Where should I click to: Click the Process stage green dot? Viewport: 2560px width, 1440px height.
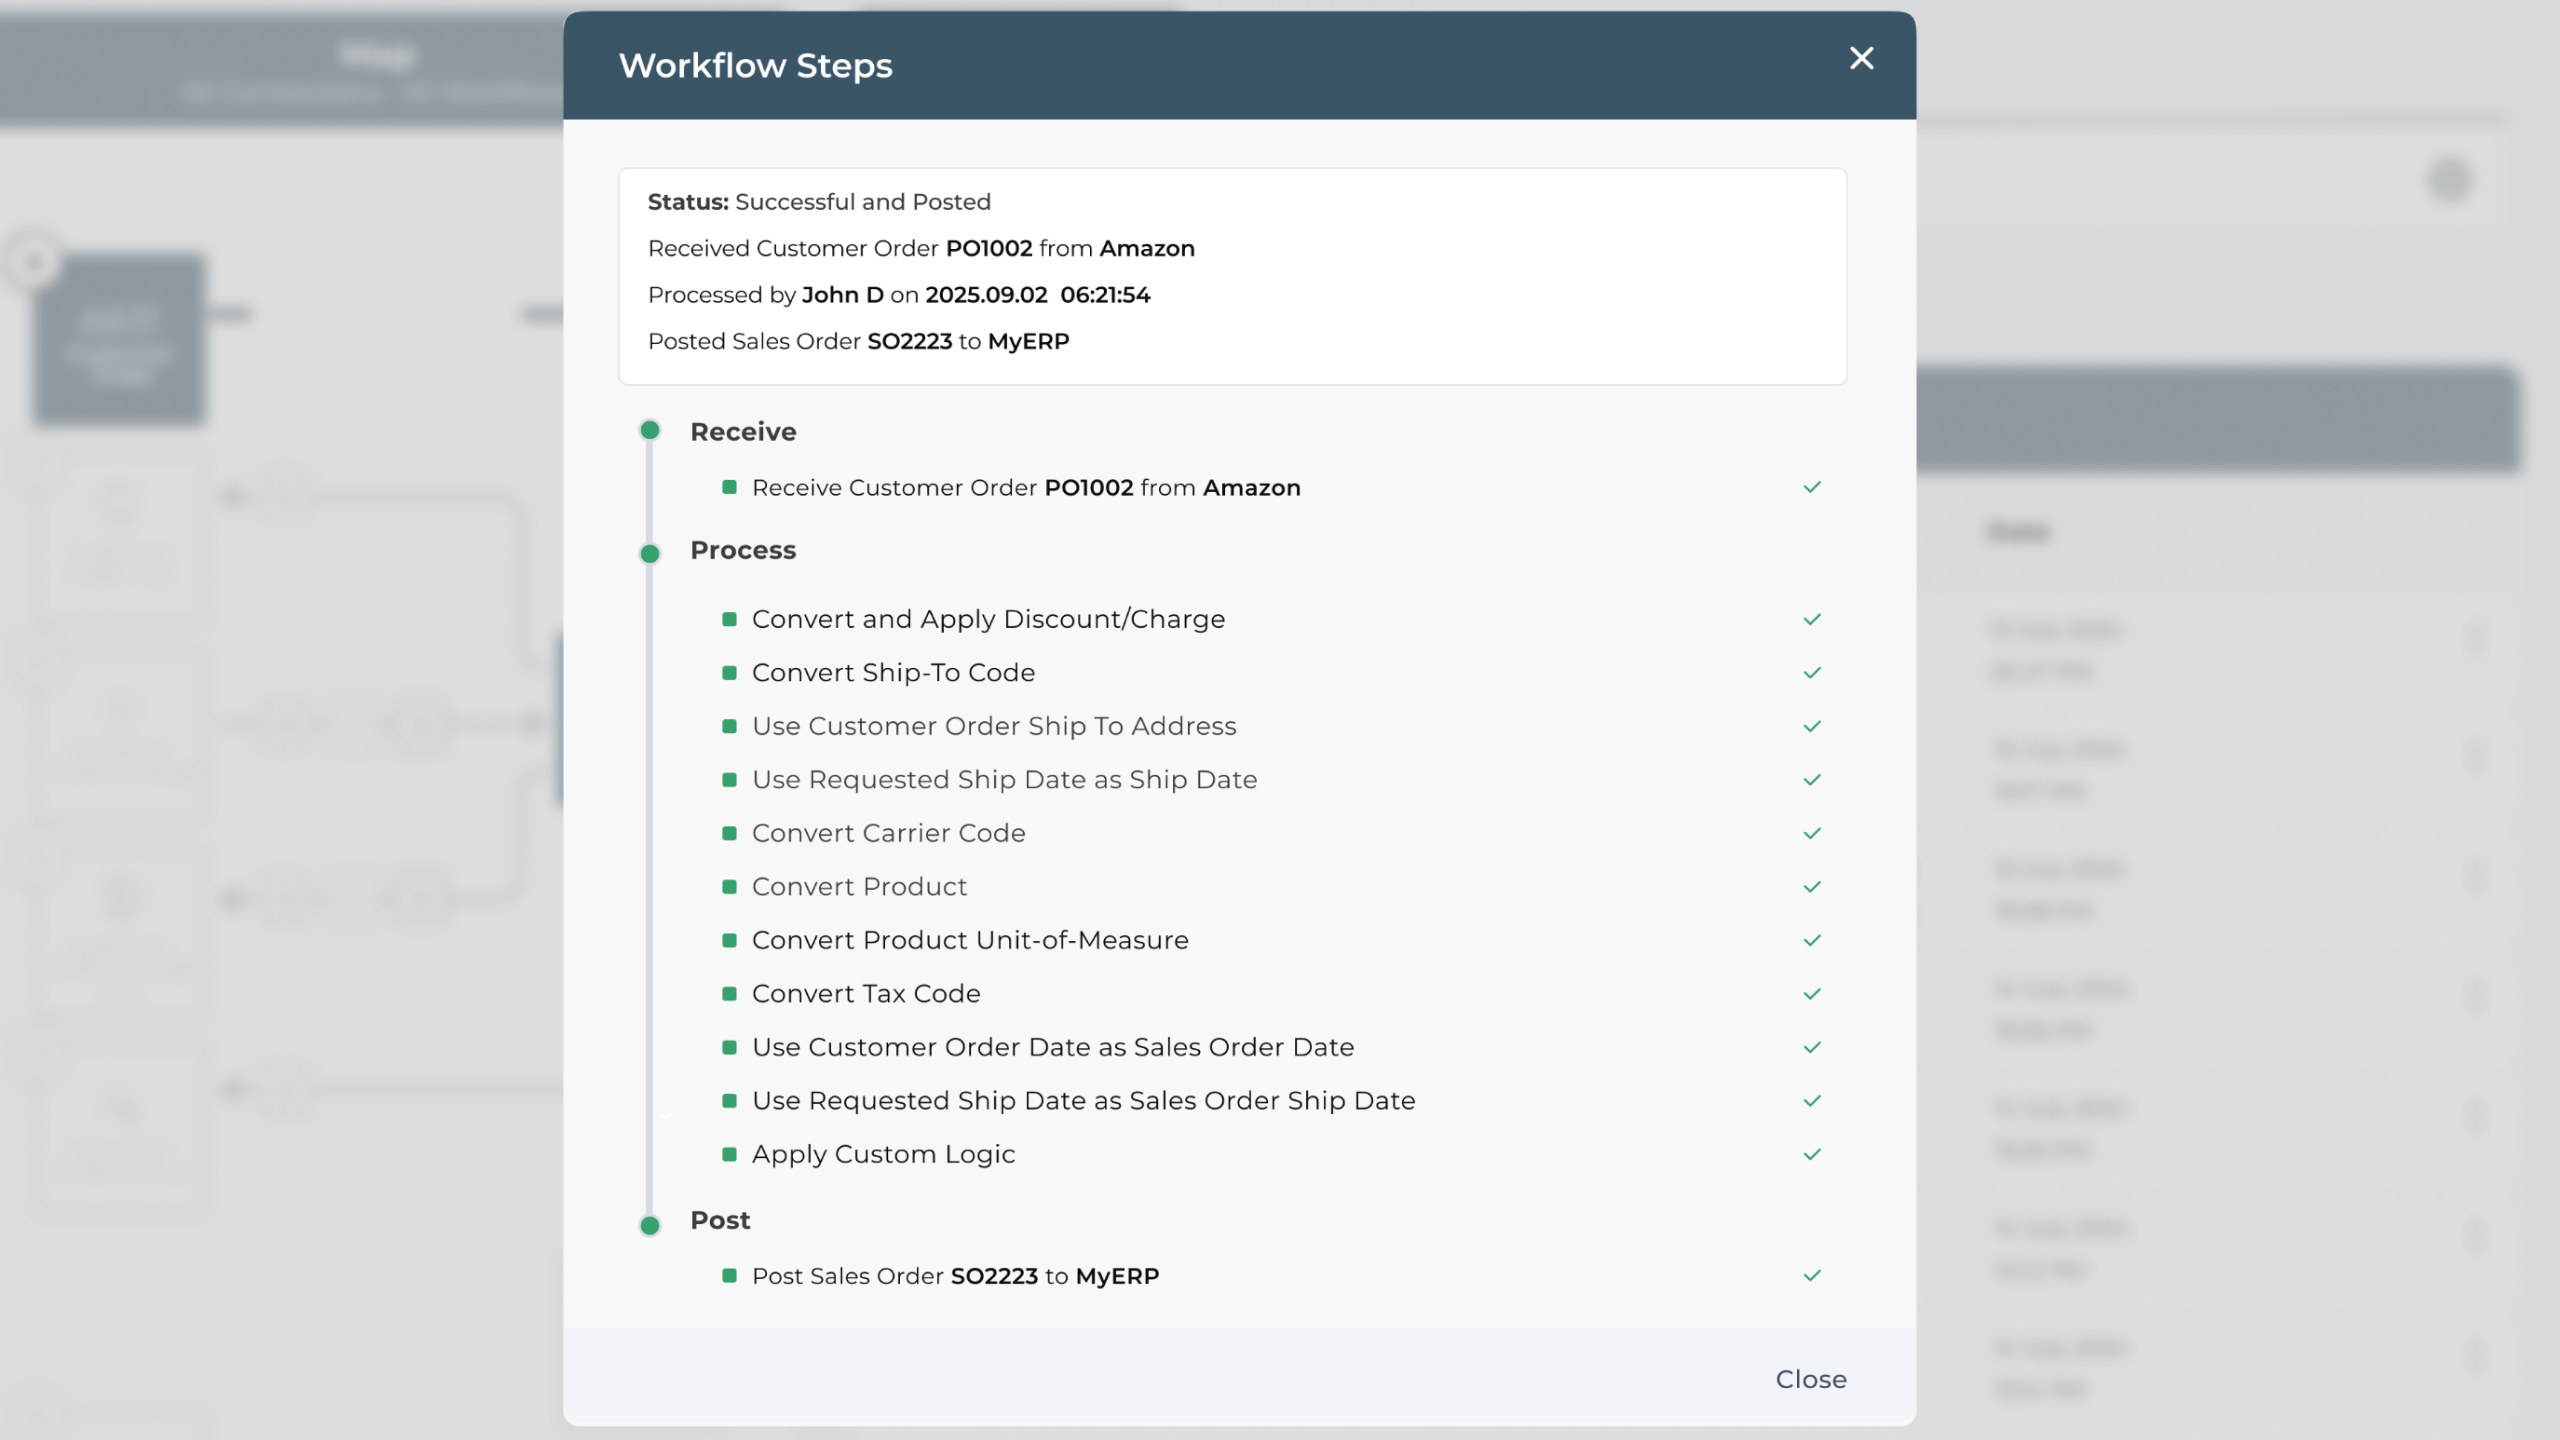click(650, 553)
